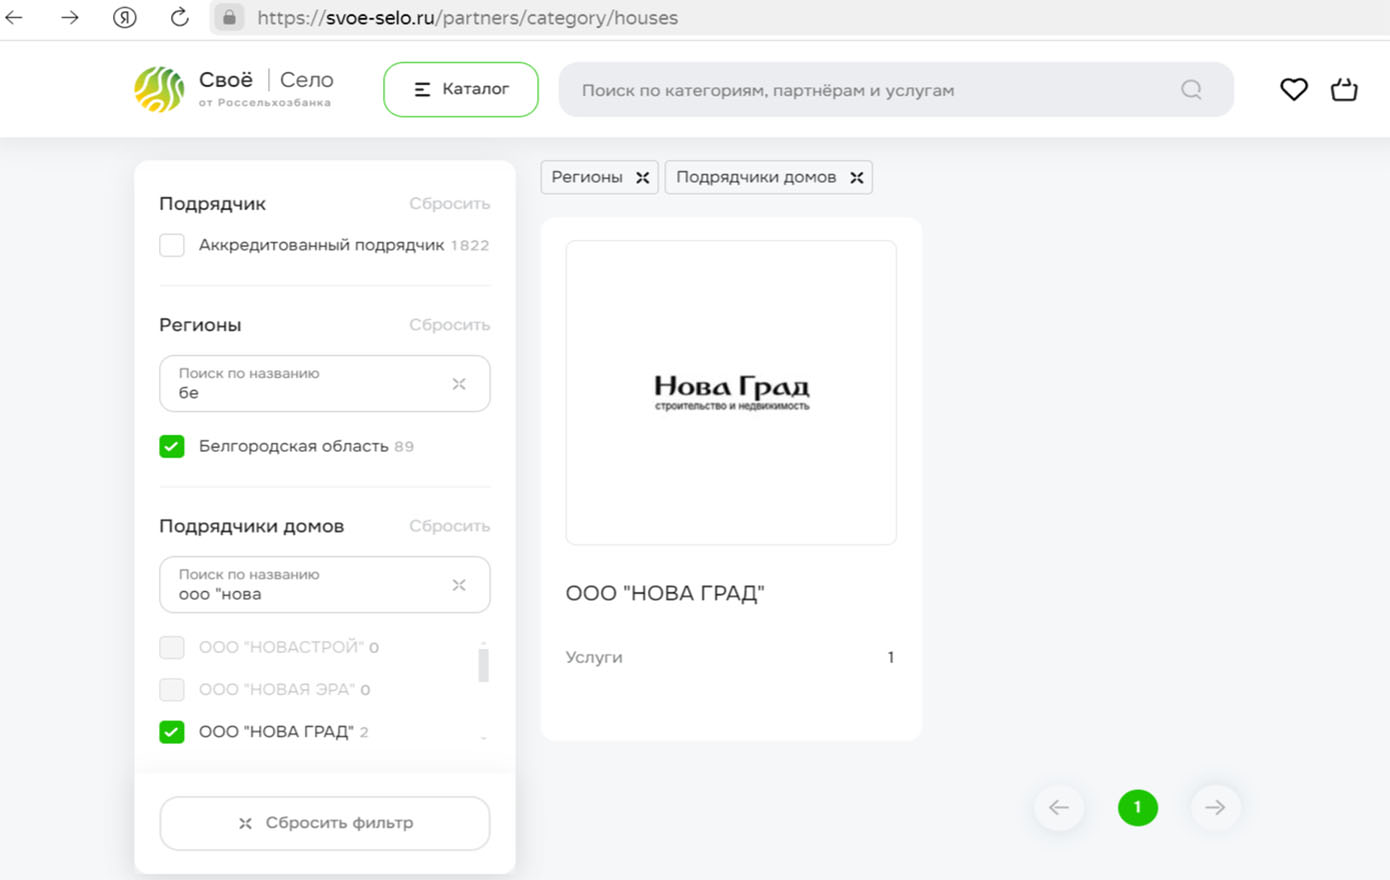Toggle ООО "НОВАЯ ЭРА" checkbox

[x=172, y=689]
